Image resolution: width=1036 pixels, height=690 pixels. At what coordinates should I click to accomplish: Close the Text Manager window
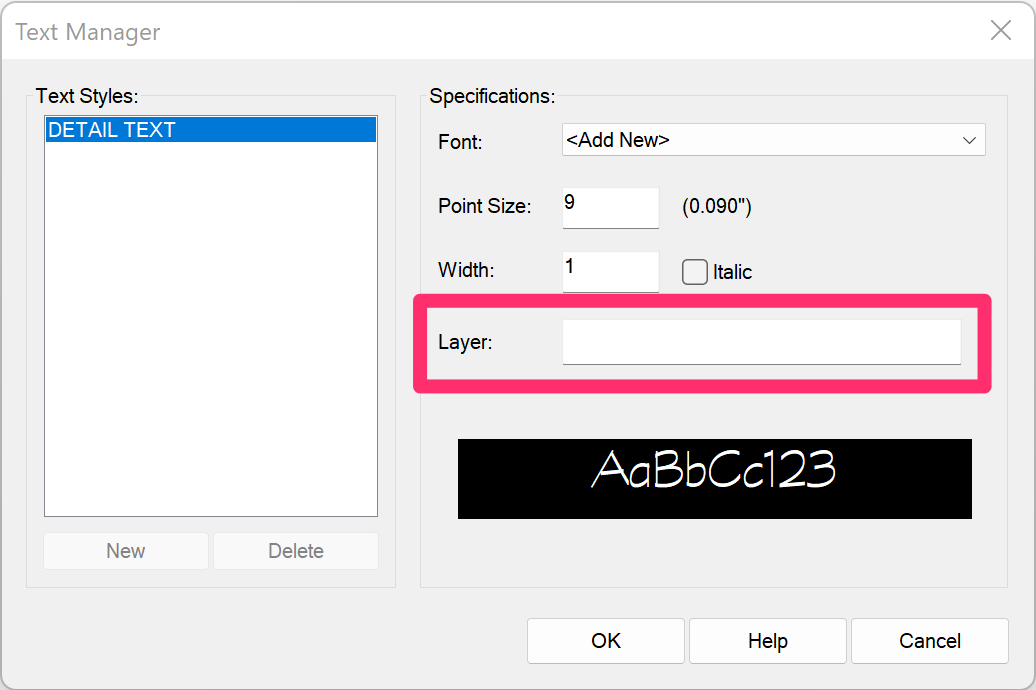point(1000,30)
